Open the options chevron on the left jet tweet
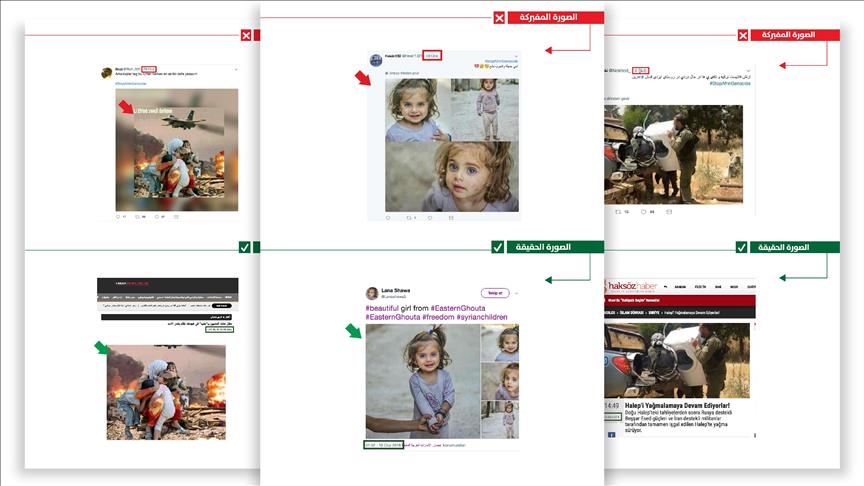Screen dimensions: 864x486 point(236,69)
